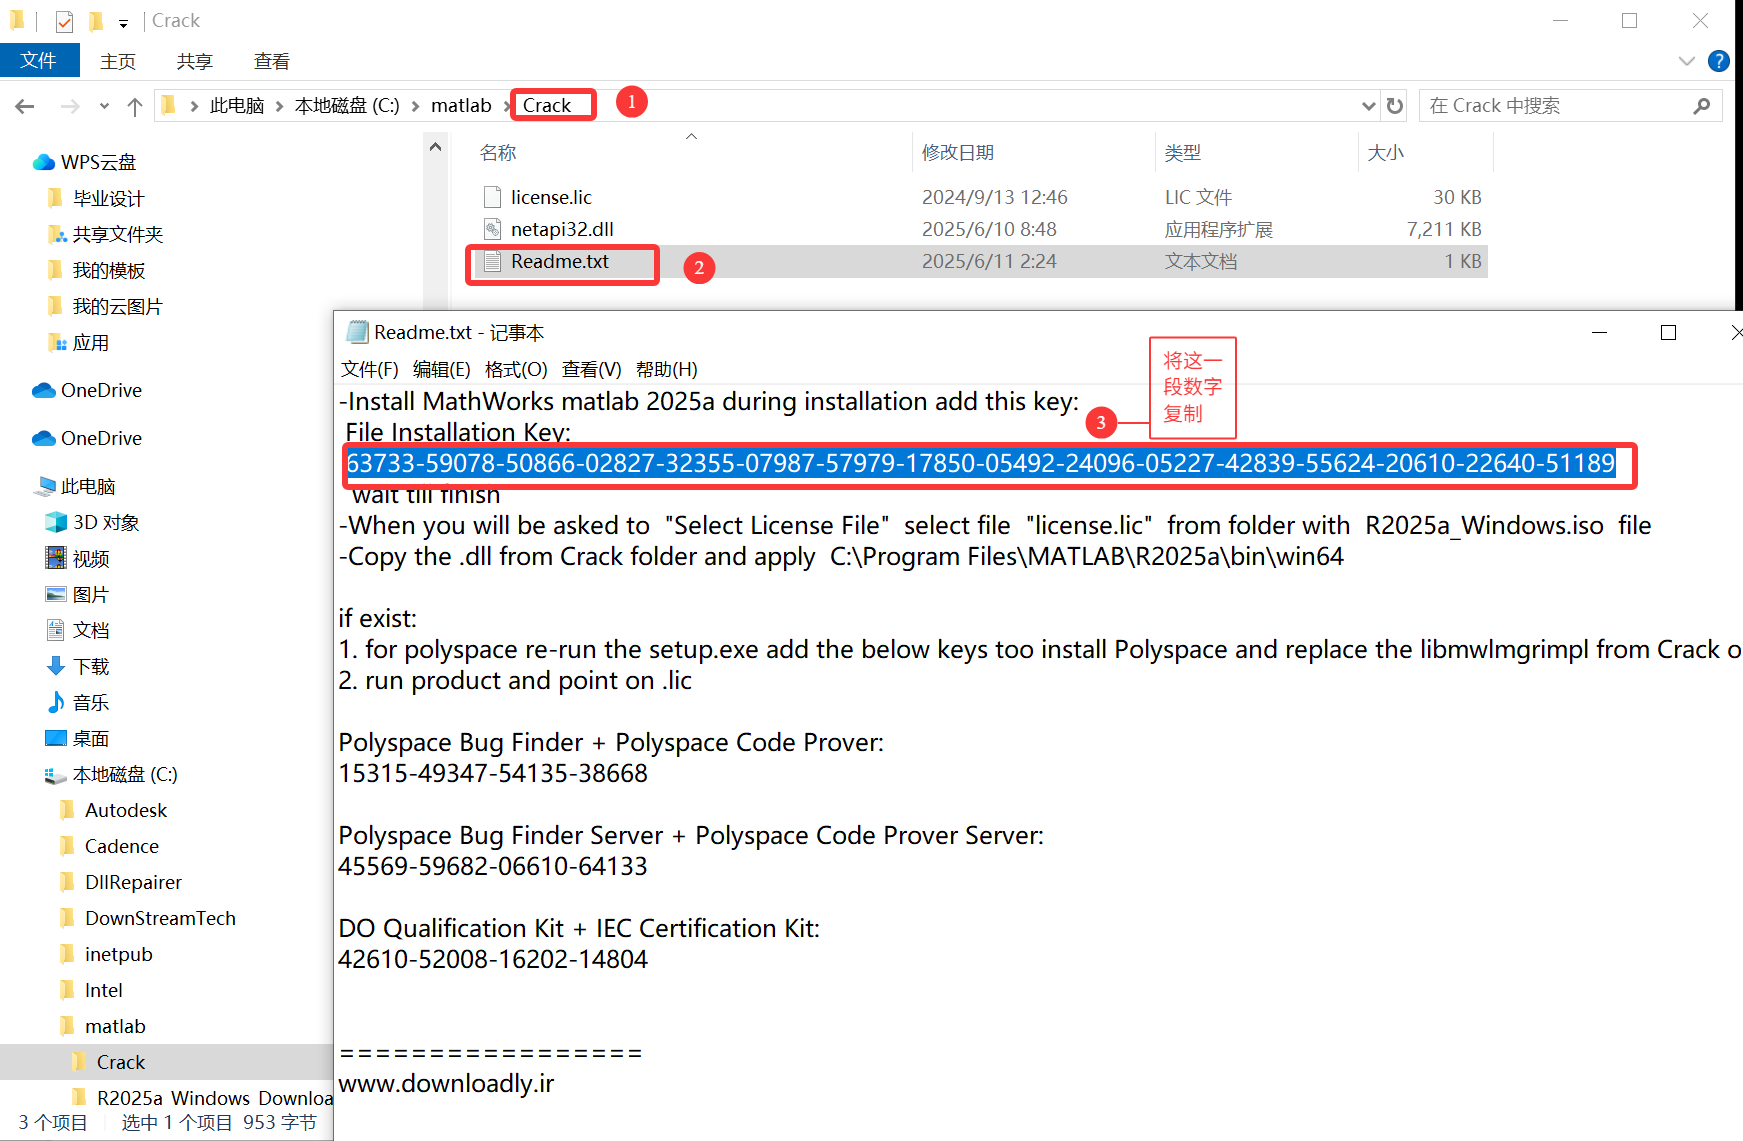
Task: Select the license.lic file icon
Action: coord(492,197)
